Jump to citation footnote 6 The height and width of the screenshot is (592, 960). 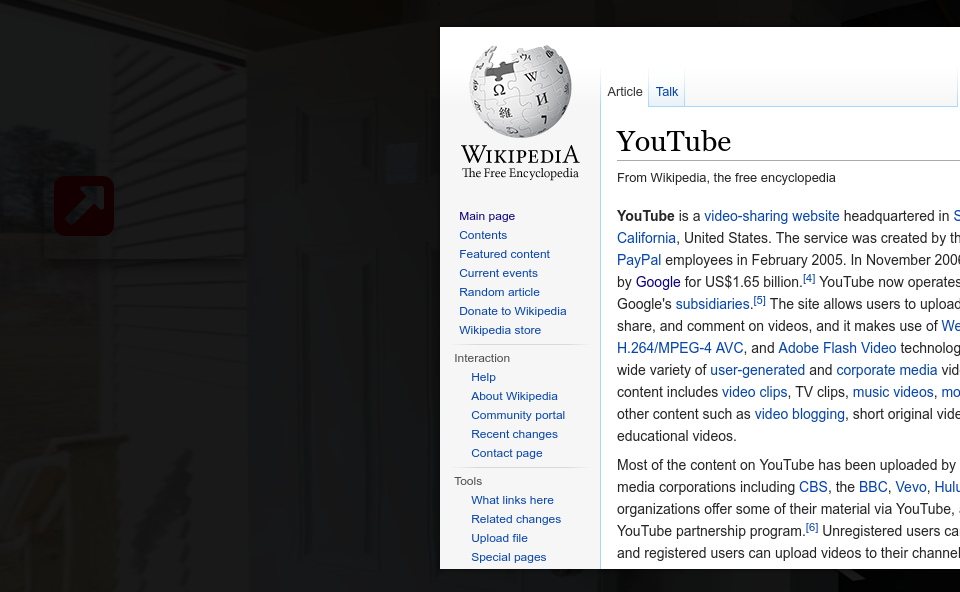812,528
